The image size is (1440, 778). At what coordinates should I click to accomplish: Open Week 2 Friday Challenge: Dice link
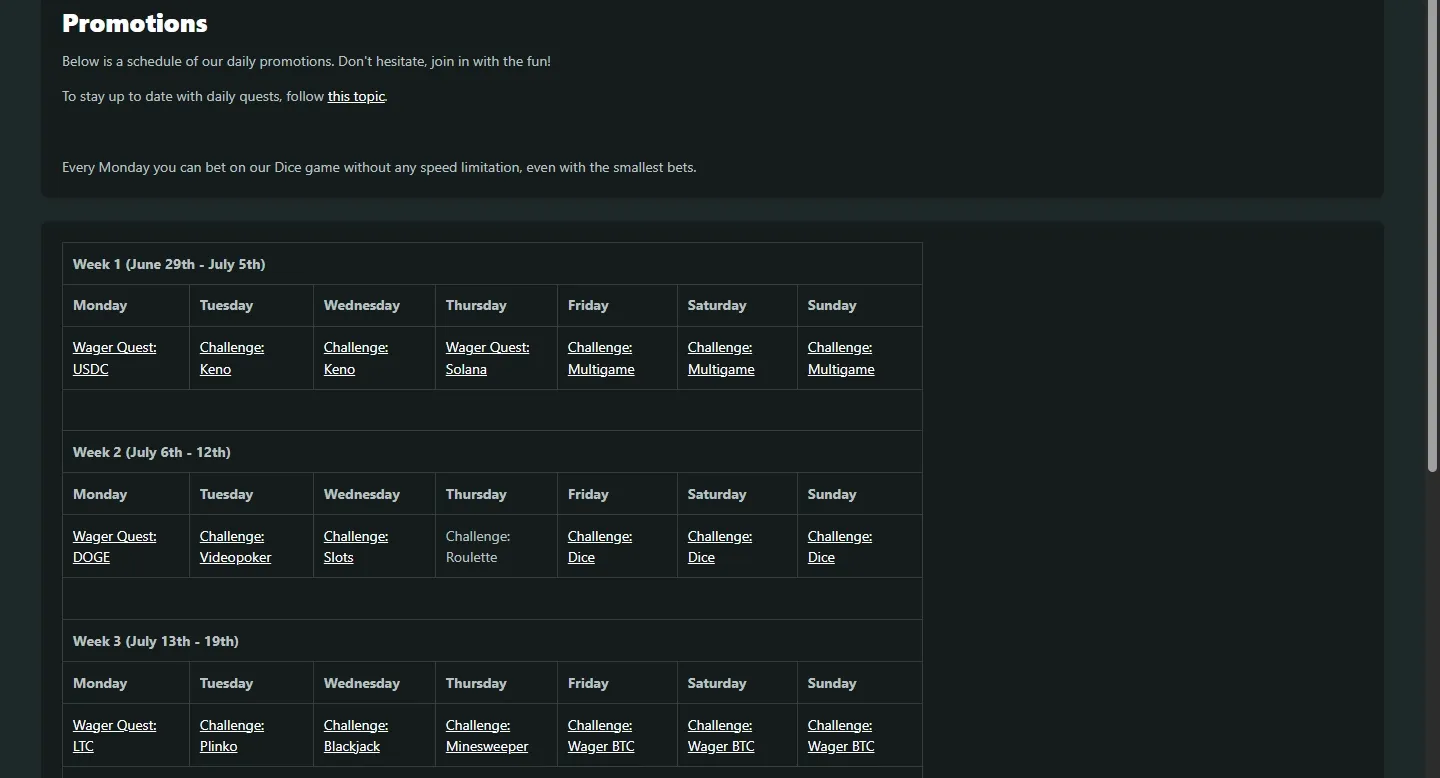tap(600, 547)
